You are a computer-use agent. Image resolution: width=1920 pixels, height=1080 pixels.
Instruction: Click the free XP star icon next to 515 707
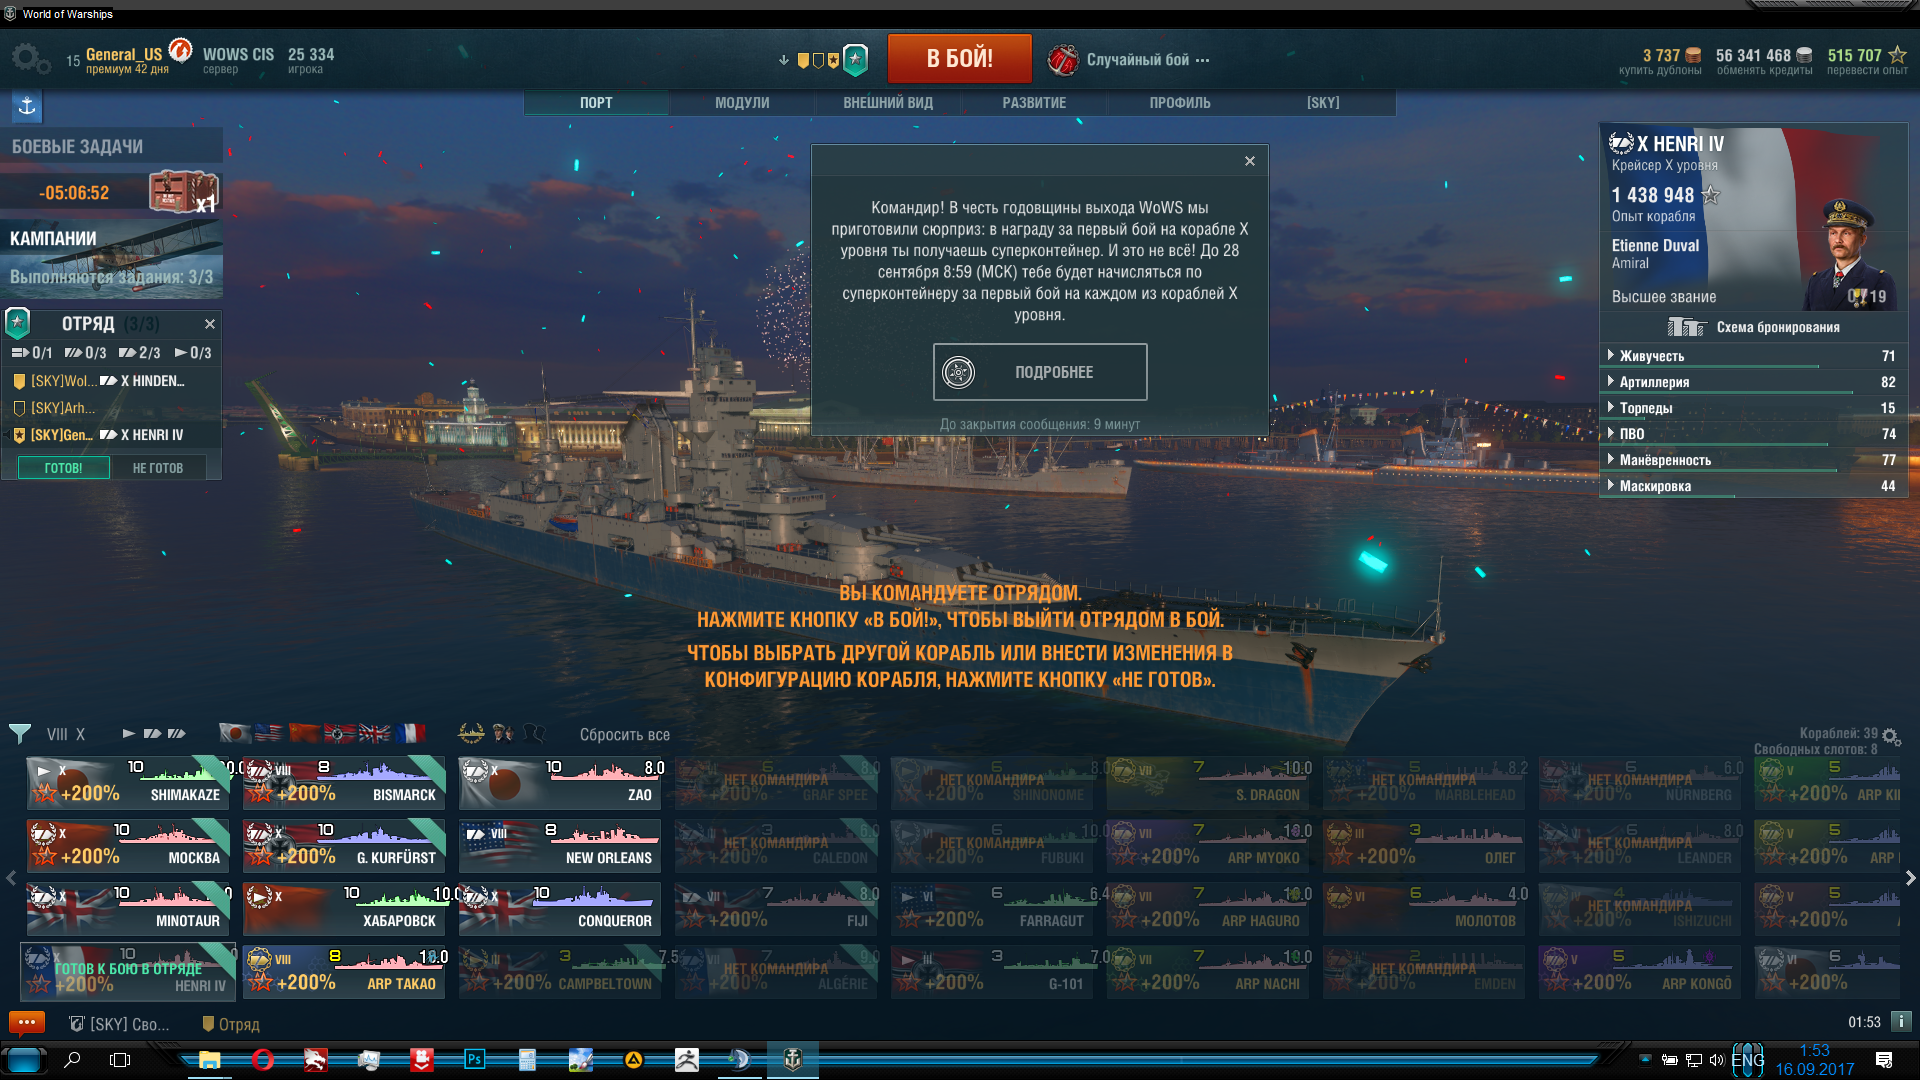tap(1897, 55)
